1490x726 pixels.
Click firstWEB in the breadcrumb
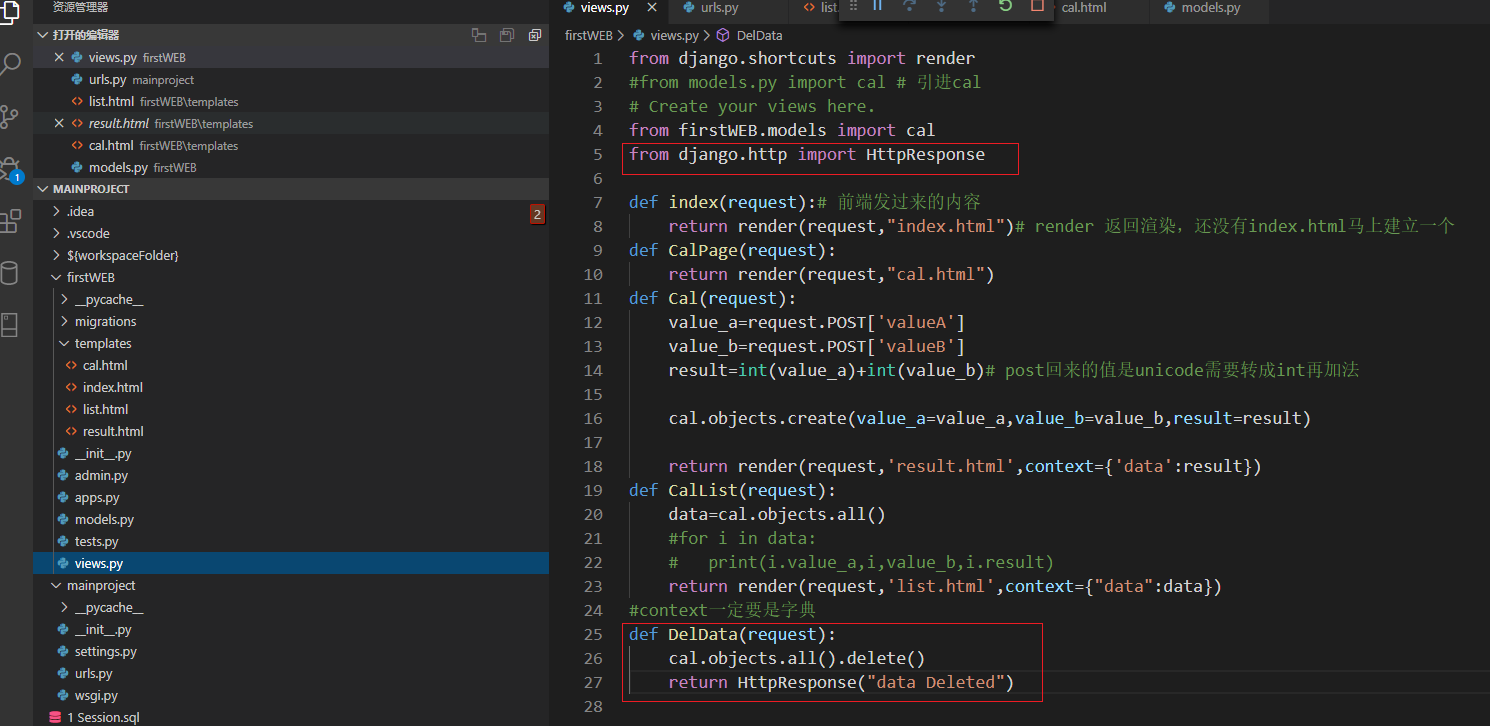[x=588, y=35]
